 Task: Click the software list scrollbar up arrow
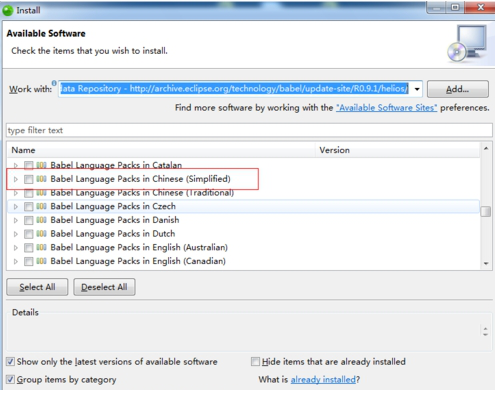[486, 148]
